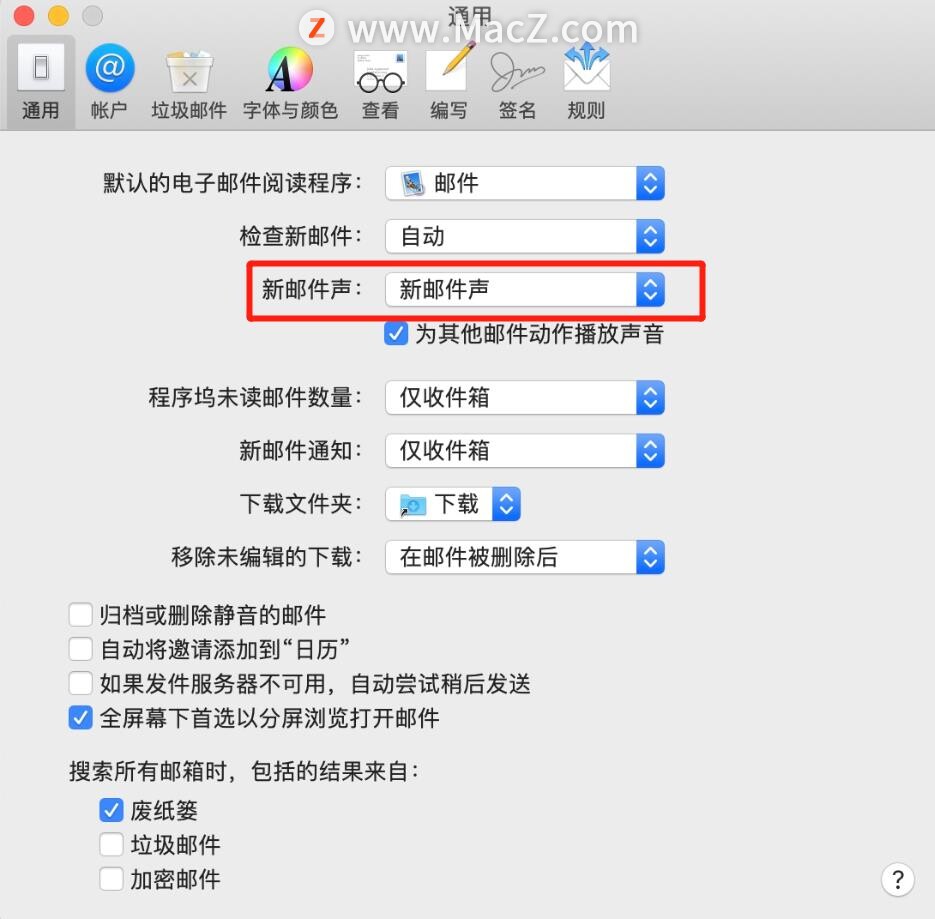Open the 通用 (General) preferences tab
Image resolution: width=935 pixels, height=919 pixels.
coord(41,82)
